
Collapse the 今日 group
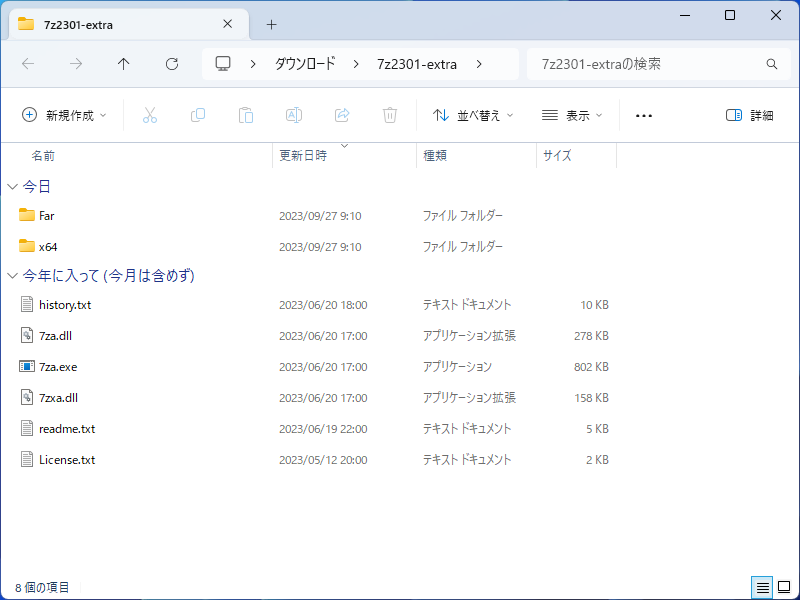pyautogui.click(x=12, y=186)
